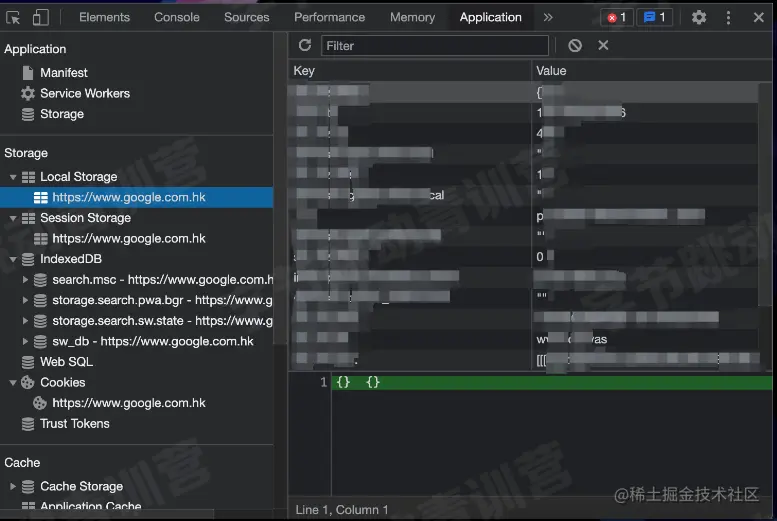Click the value preview line showing {} {}
Screen dimensions: 777x521
pyautogui.click(x=552, y=382)
